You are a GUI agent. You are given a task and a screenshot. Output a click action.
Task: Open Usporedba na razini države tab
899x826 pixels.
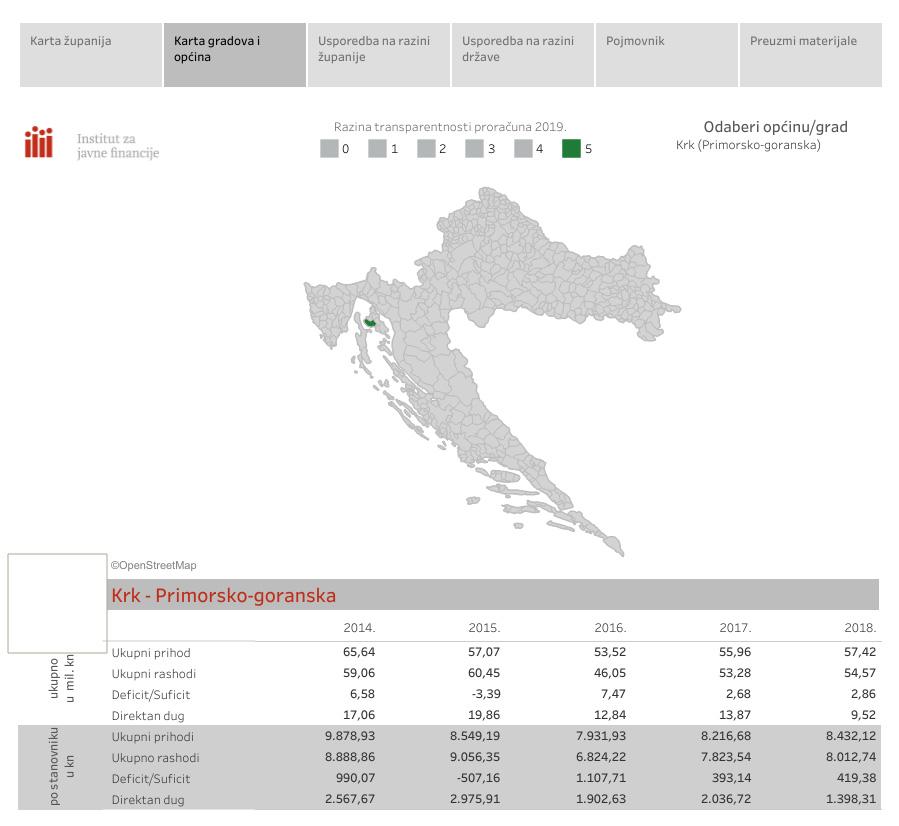[x=522, y=56]
